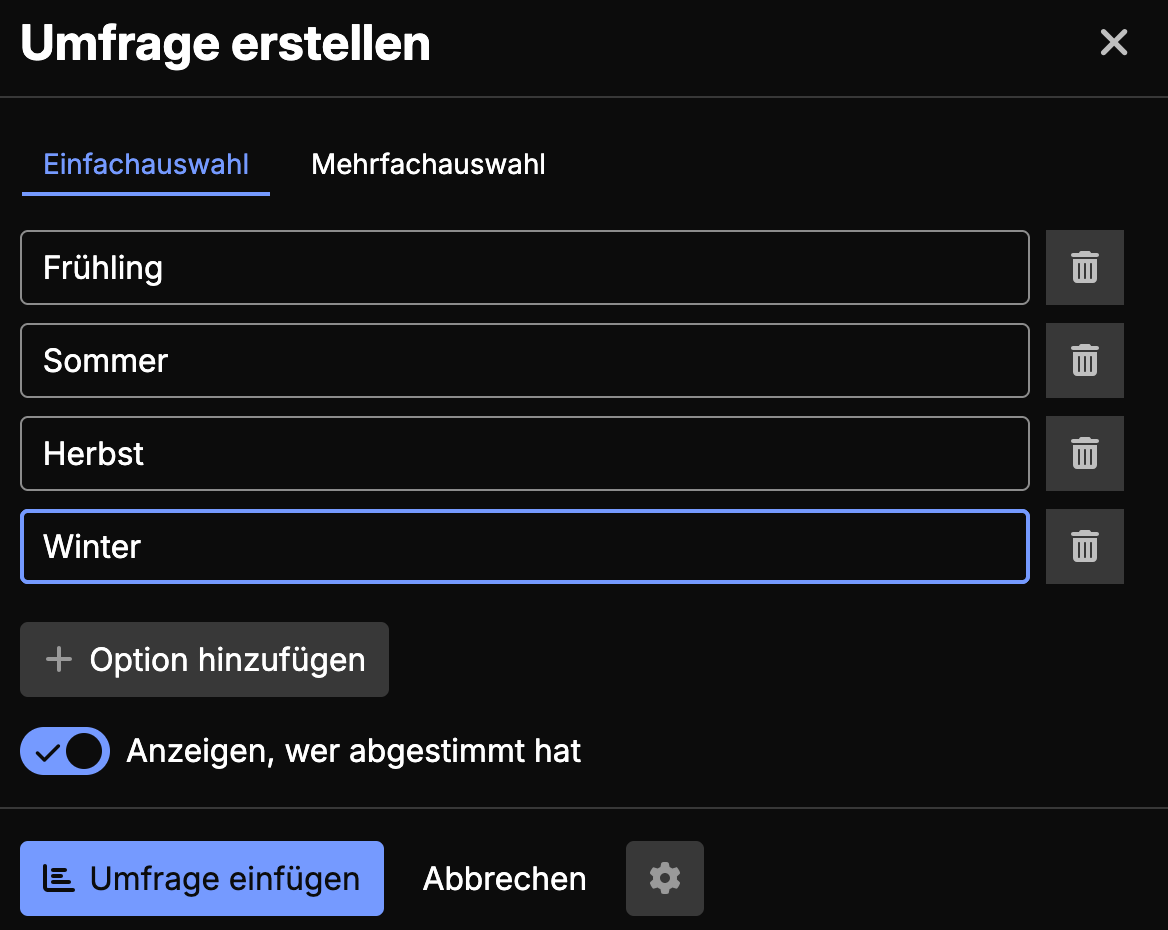Viewport: 1168px width, 930px height.
Task: Remove the Sommer option via trash icon
Action: (x=1084, y=360)
